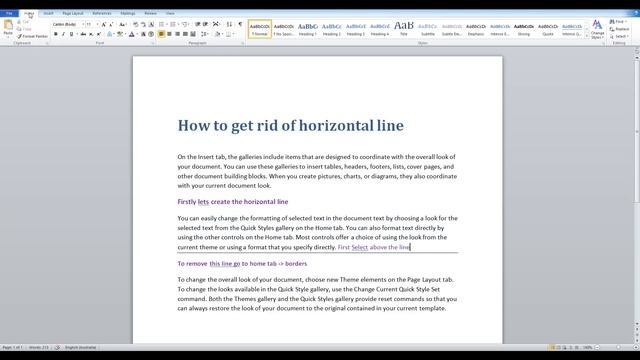Toggle Underline formatting

click(x=71, y=34)
